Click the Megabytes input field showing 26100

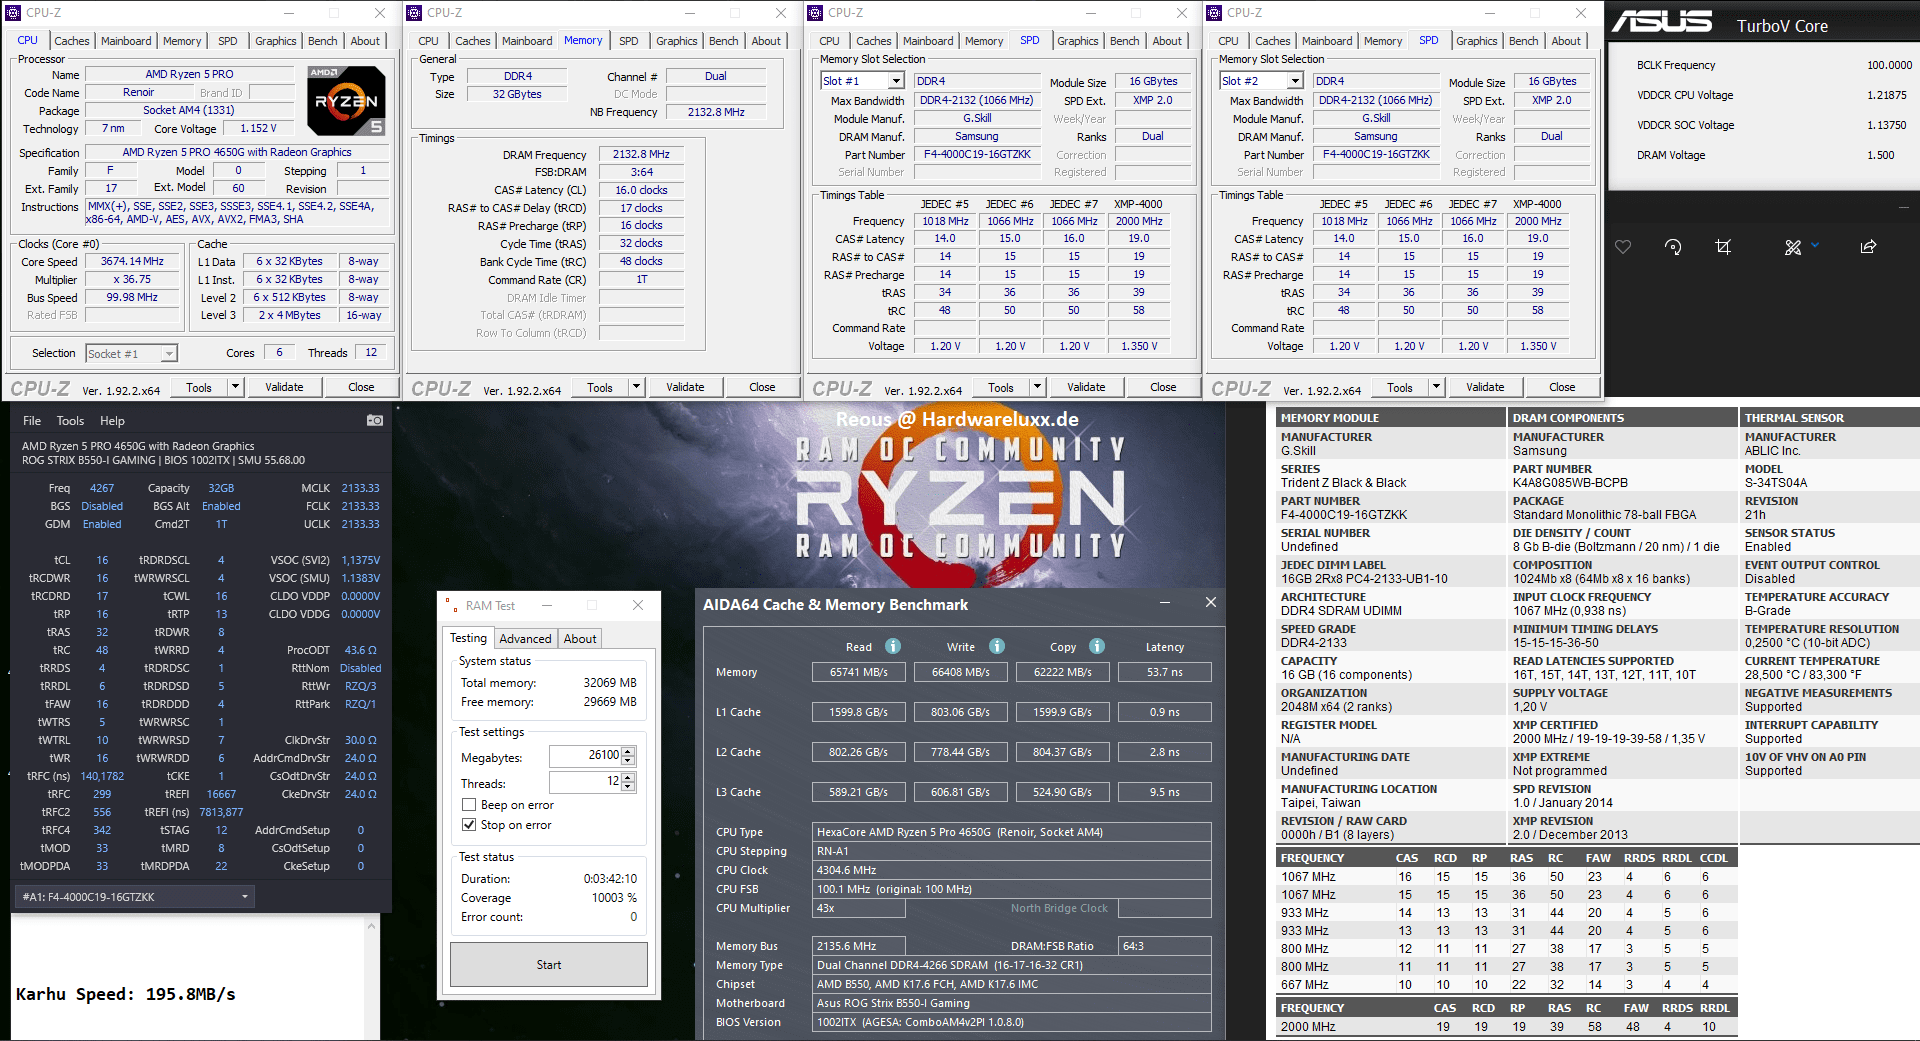click(x=586, y=756)
